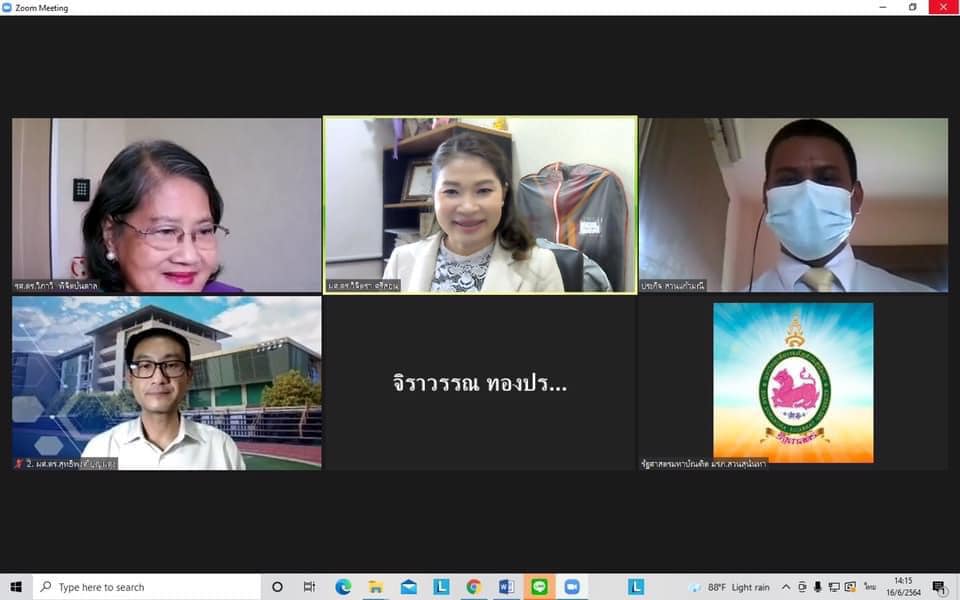Open File Explorer from the taskbar
960x600 pixels.
point(376,587)
